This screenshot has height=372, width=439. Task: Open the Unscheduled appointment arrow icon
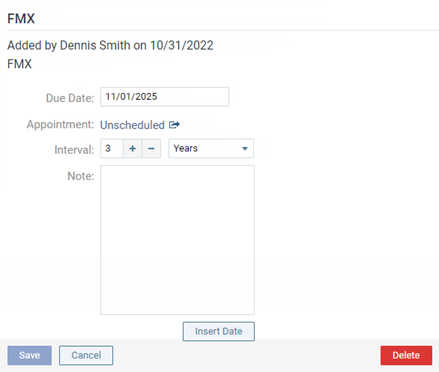tap(174, 125)
